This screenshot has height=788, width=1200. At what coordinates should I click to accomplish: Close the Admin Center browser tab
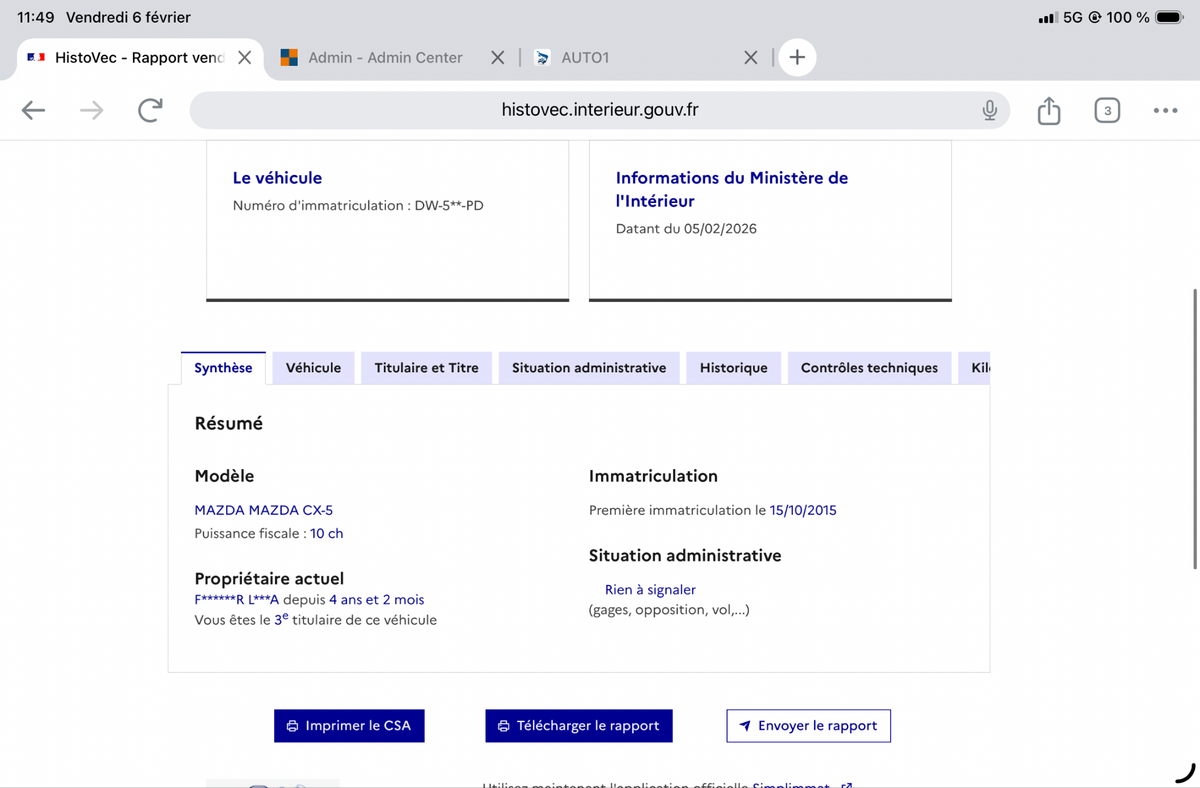[x=497, y=58]
